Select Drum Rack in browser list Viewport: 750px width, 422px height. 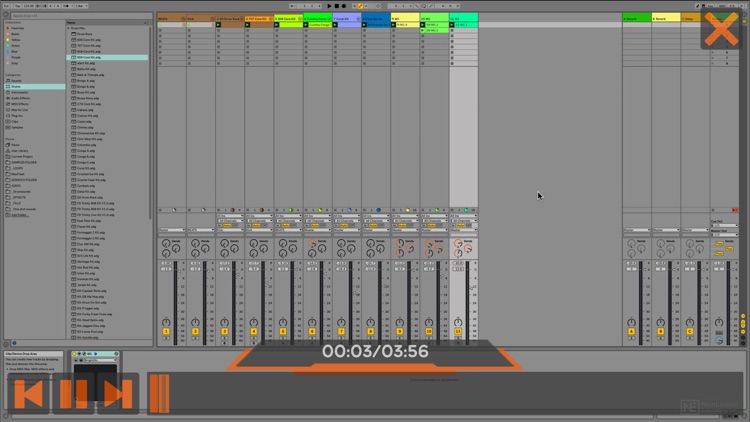click(x=85, y=34)
